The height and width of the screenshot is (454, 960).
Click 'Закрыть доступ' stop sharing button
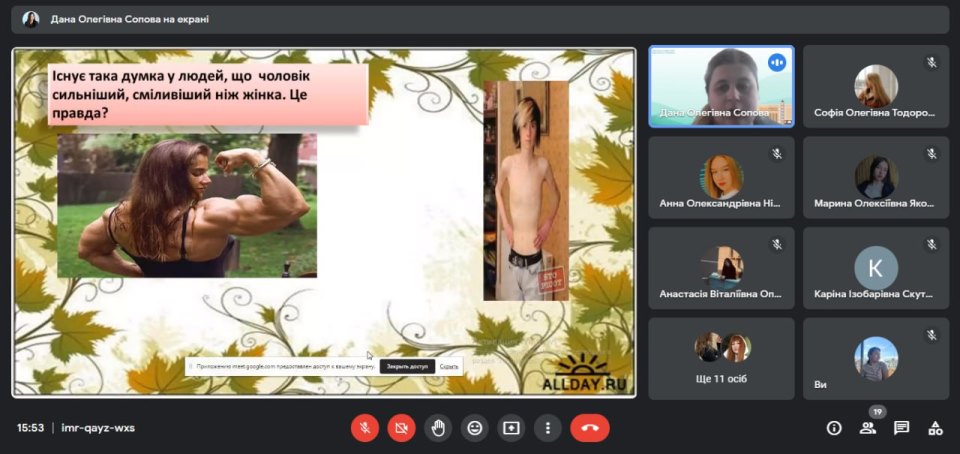coord(407,367)
